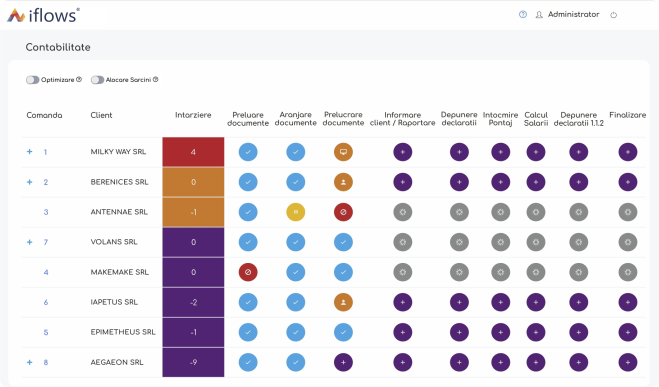Enable the Optimizare toggle
This screenshot has width=659, height=387.
pos(33,80)
